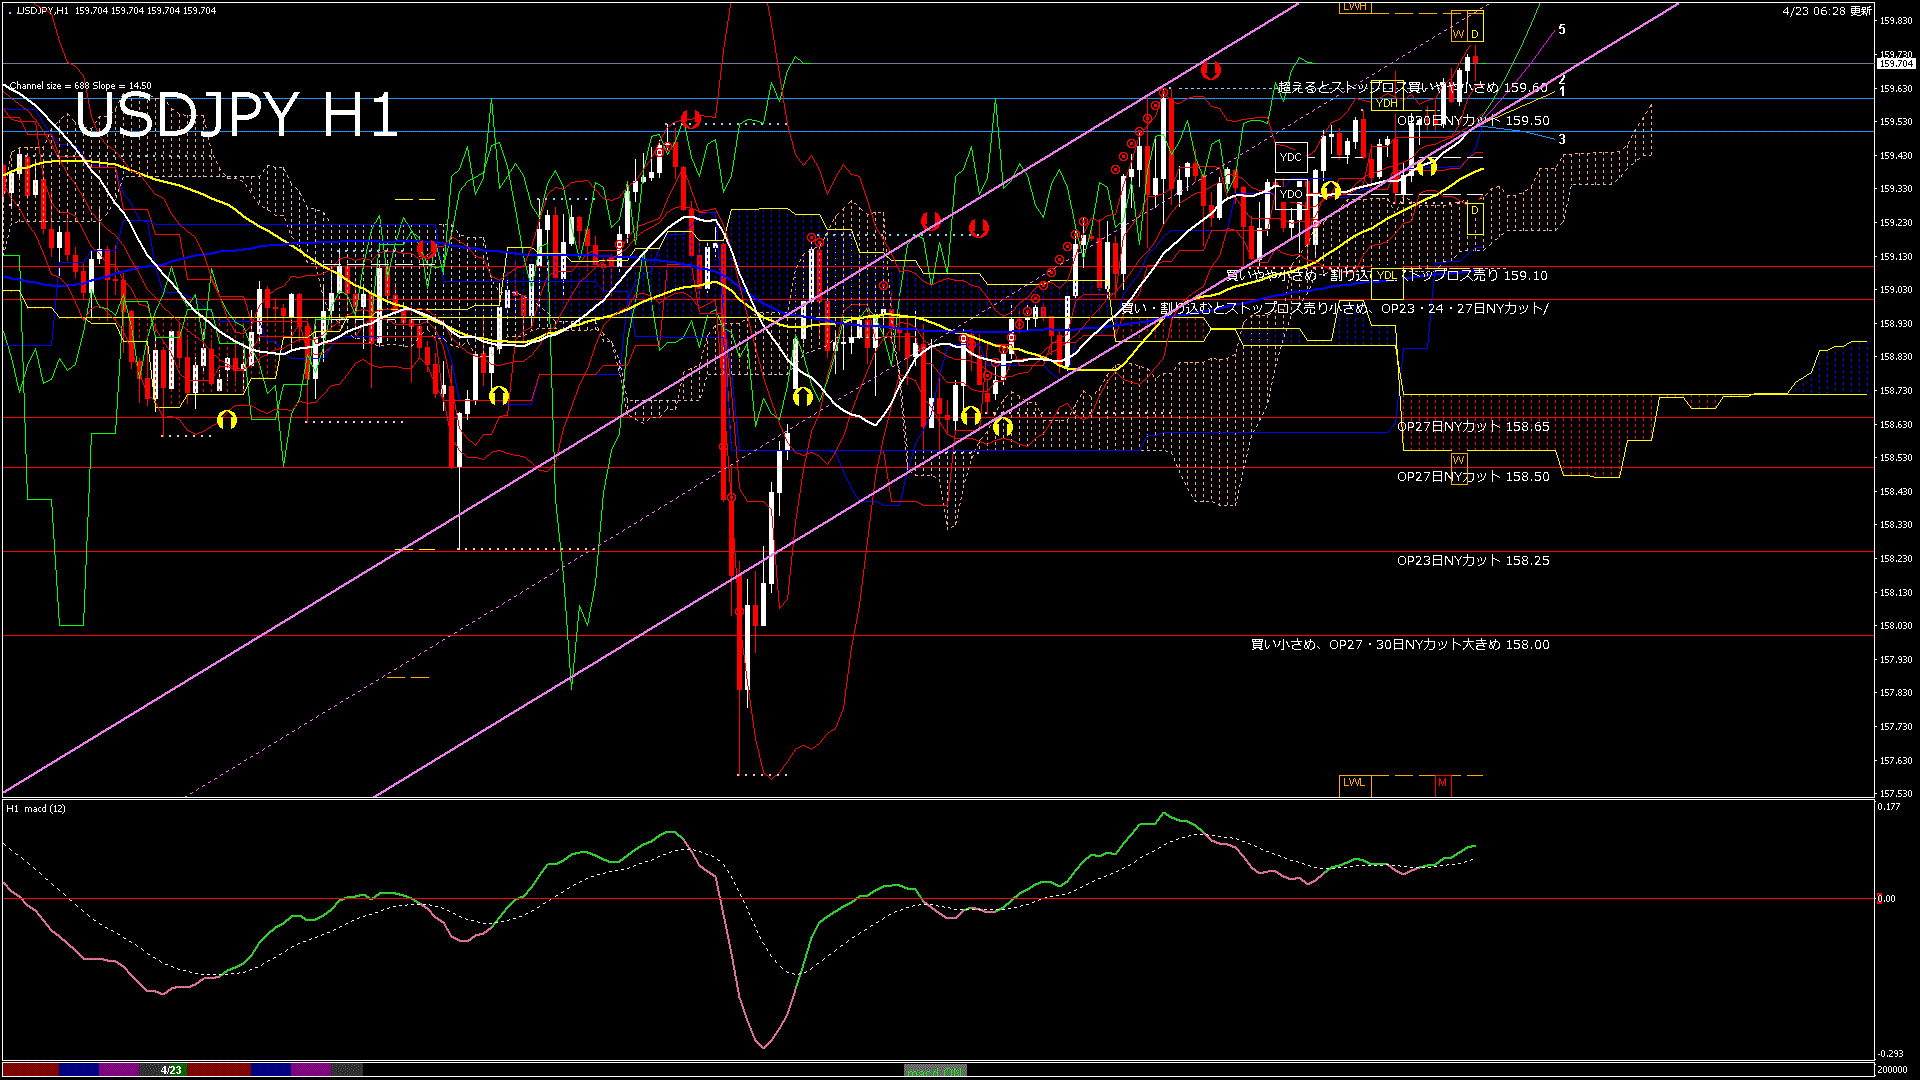Click the orange LWL level label
Image resolution: width=1920 pixels, height=1080 pixels.
1354,783
